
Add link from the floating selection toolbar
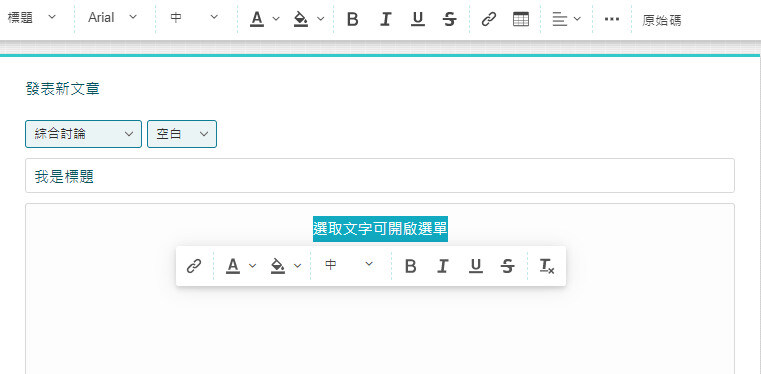point(194,266)
